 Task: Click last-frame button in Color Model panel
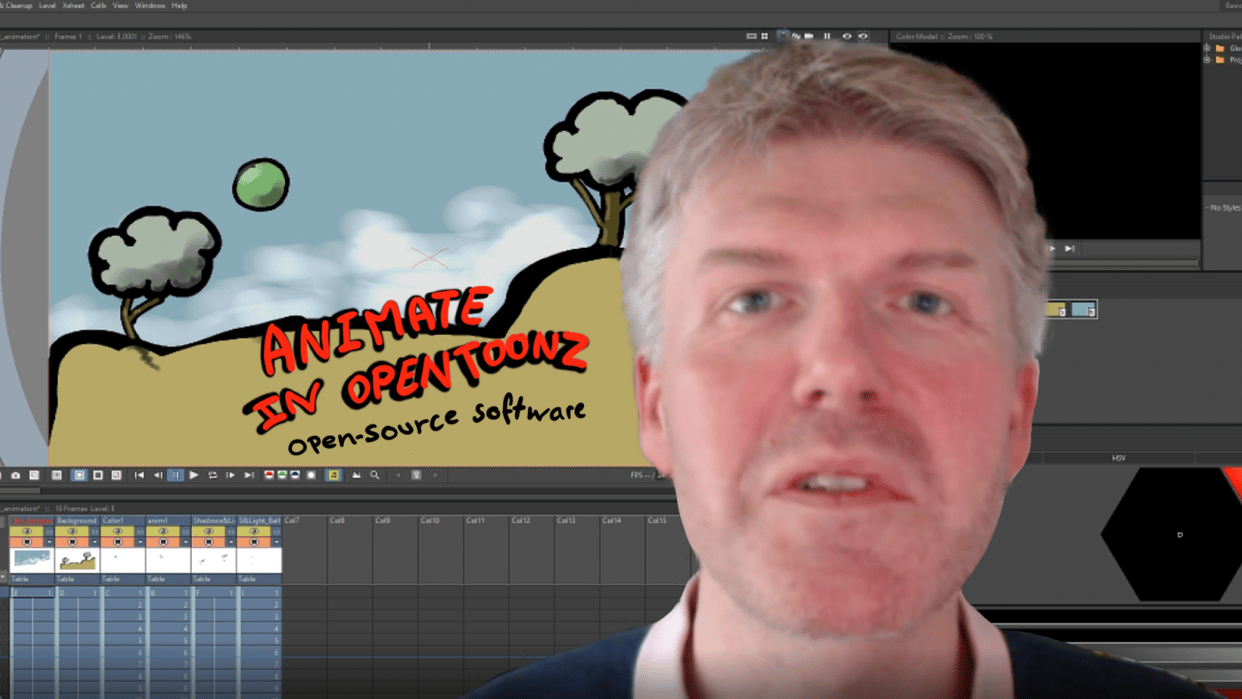coord(1069,248)
